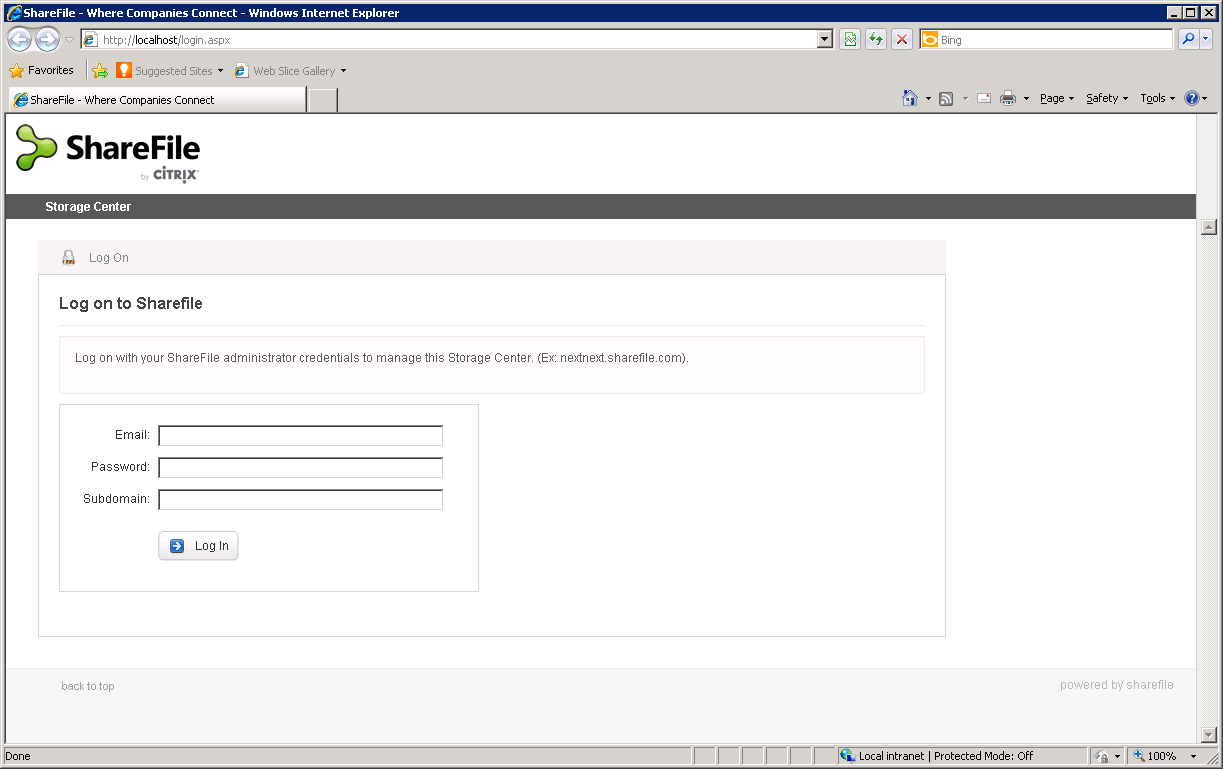Screen dimensions: 1223x769
Task: Expand printer options dropdown arrow
Action: [1026, 98]
